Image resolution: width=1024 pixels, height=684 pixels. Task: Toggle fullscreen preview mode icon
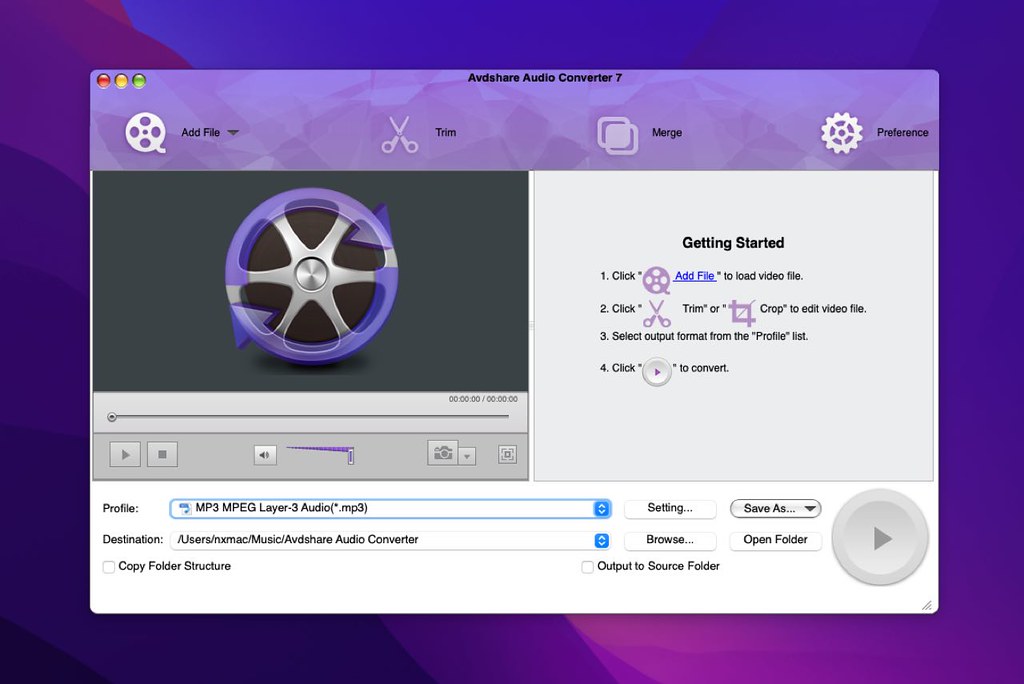(507, 453)
